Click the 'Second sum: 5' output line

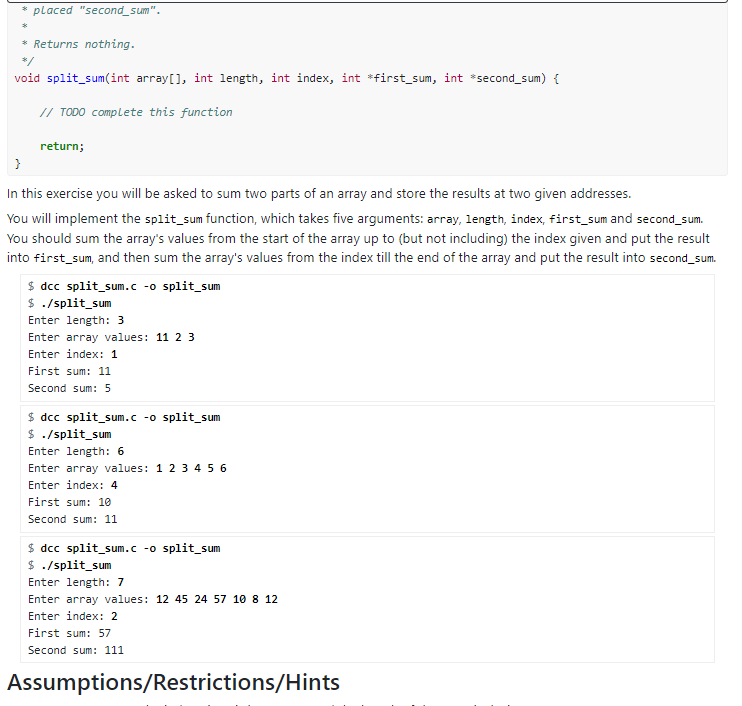(69, 388)
